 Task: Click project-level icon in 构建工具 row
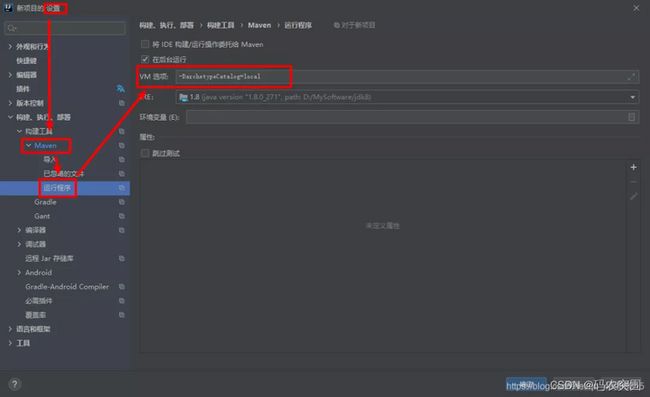(x=121, y=131)
